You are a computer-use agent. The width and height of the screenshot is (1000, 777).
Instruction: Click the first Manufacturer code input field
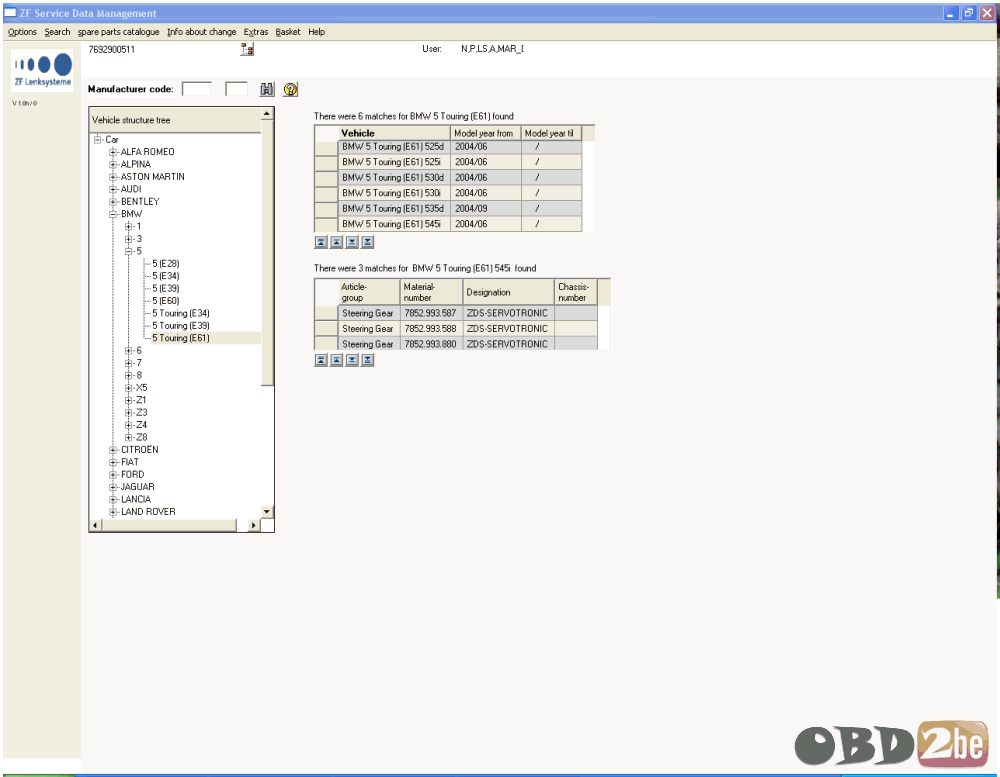196,89
